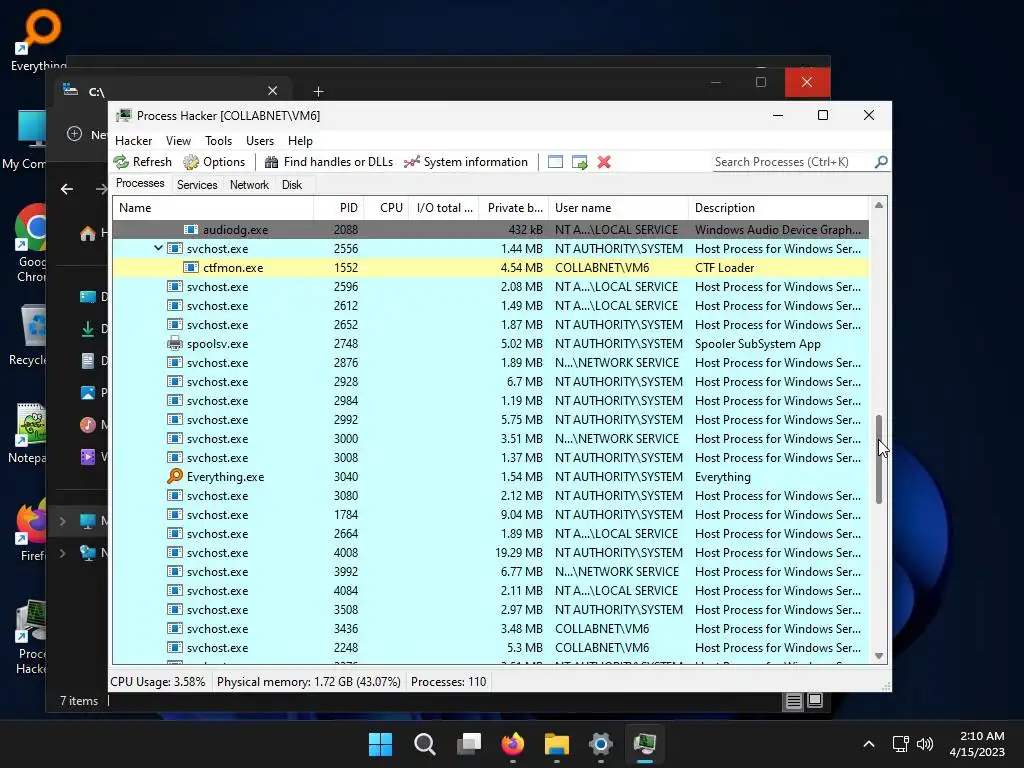The image size is (1024, 768).
Task: Sort by I/O total column header
Action: (444, 208)
